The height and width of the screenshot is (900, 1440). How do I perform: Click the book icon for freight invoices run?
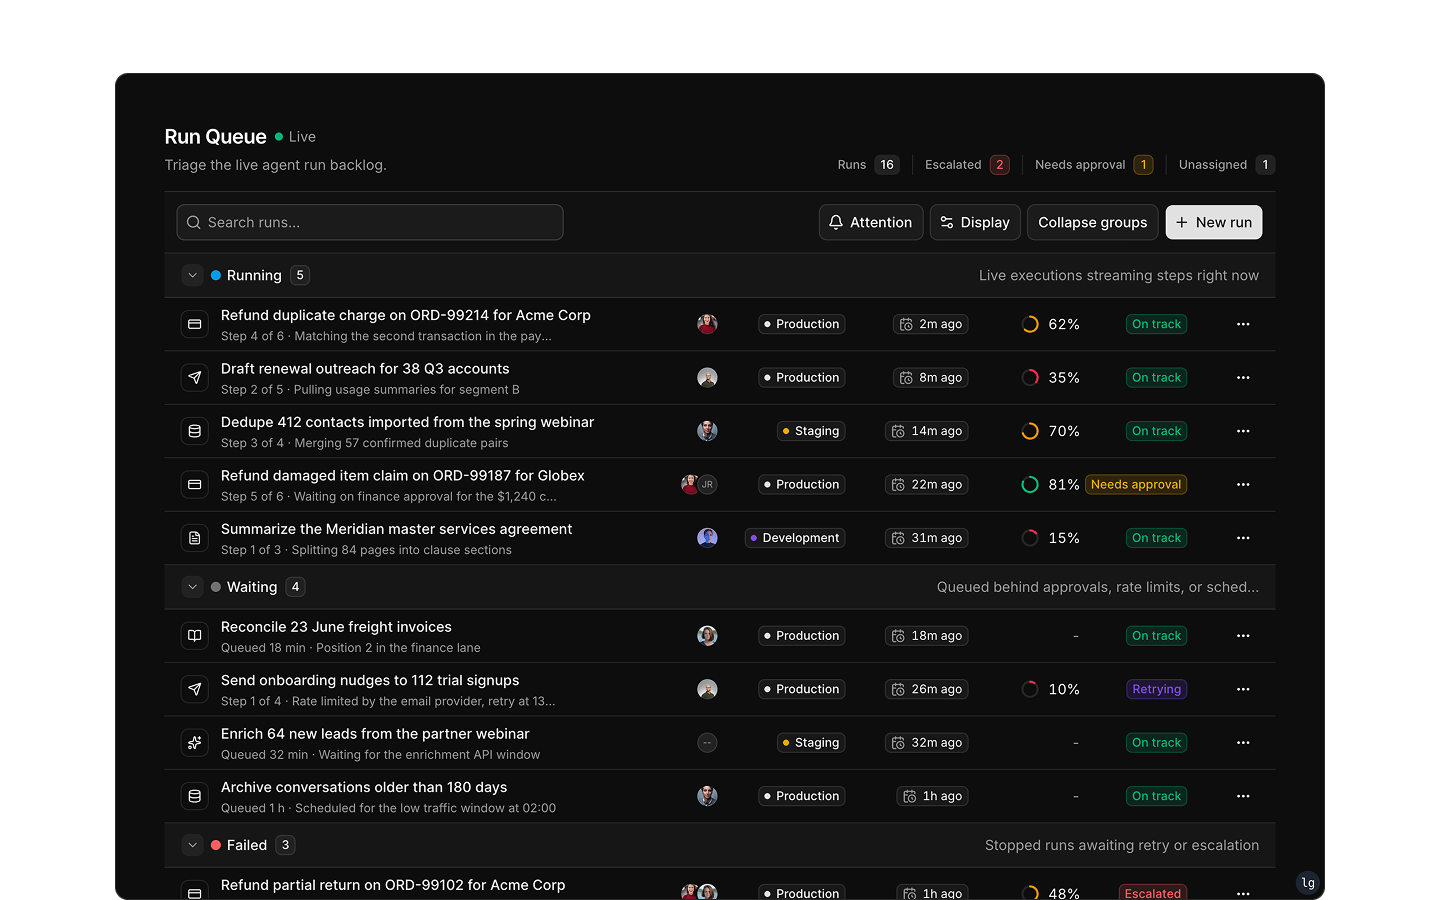195,636
